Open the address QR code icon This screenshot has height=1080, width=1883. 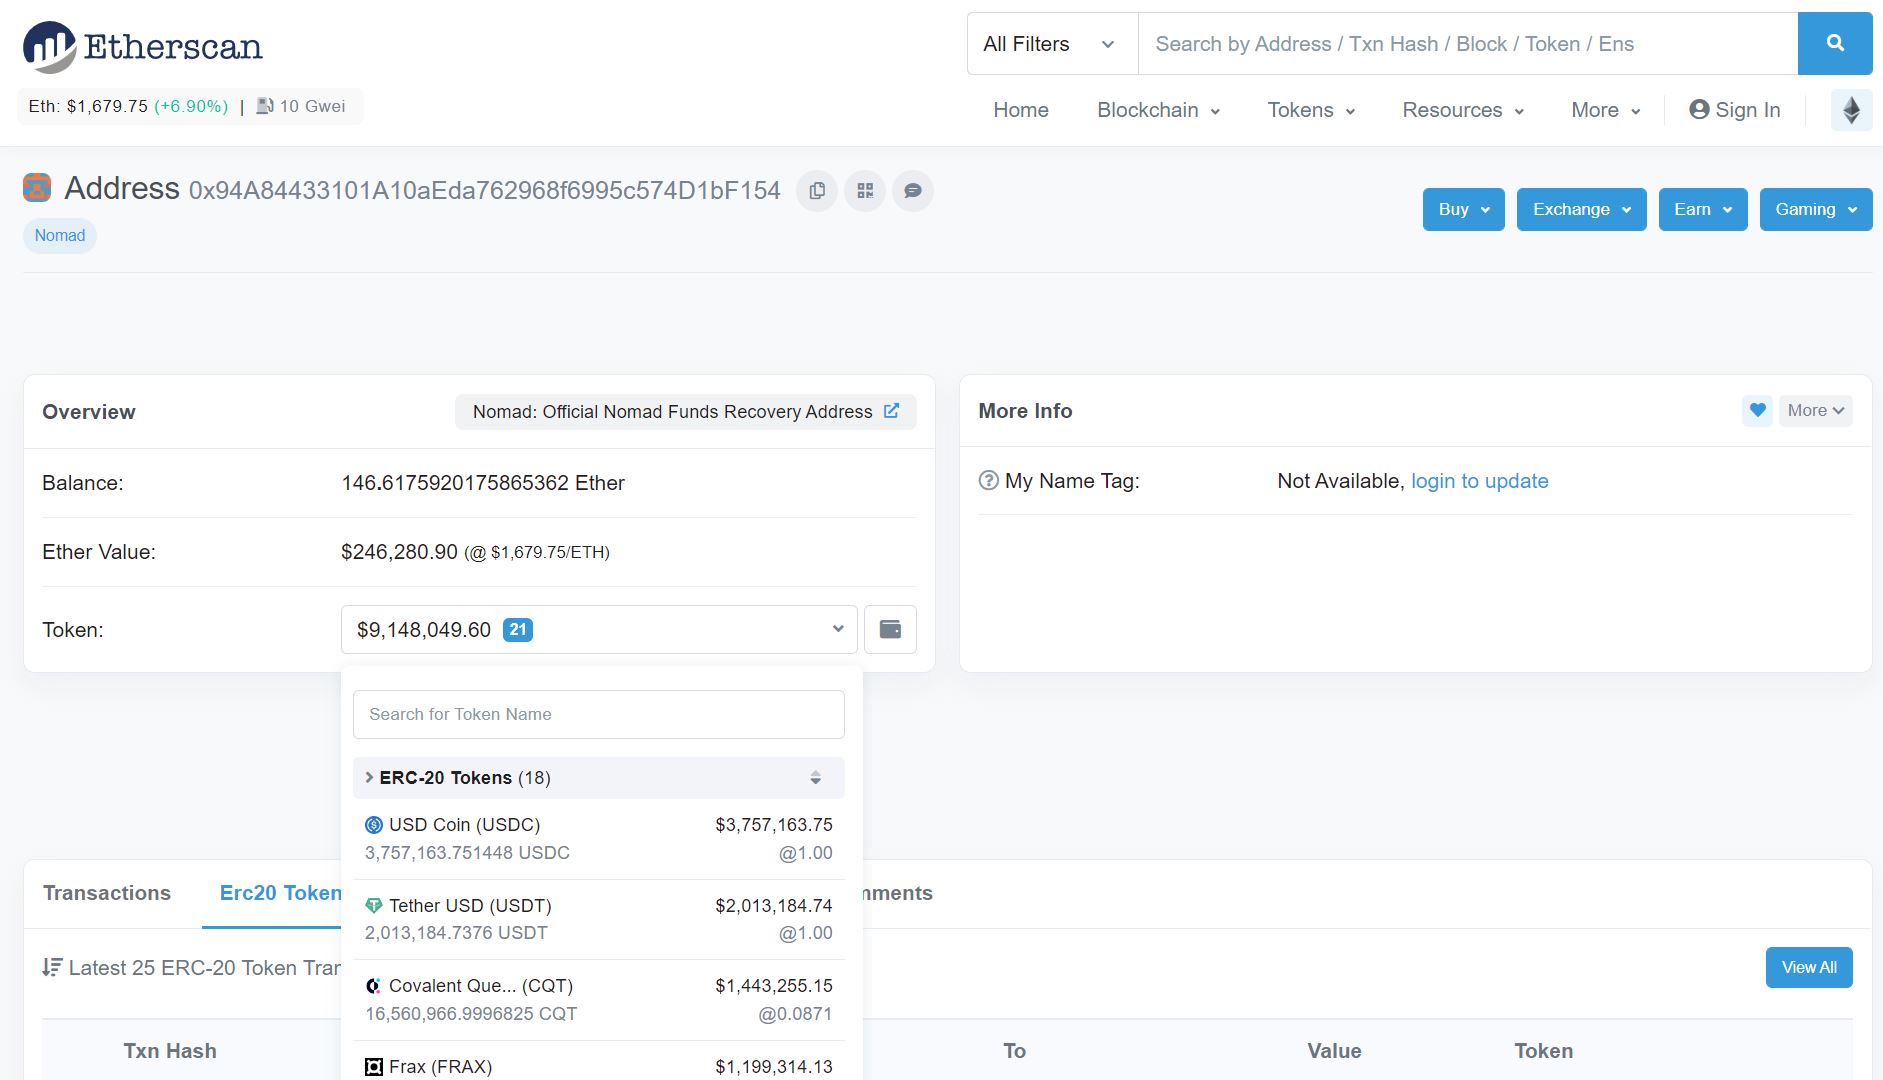(x=865, y=190)
